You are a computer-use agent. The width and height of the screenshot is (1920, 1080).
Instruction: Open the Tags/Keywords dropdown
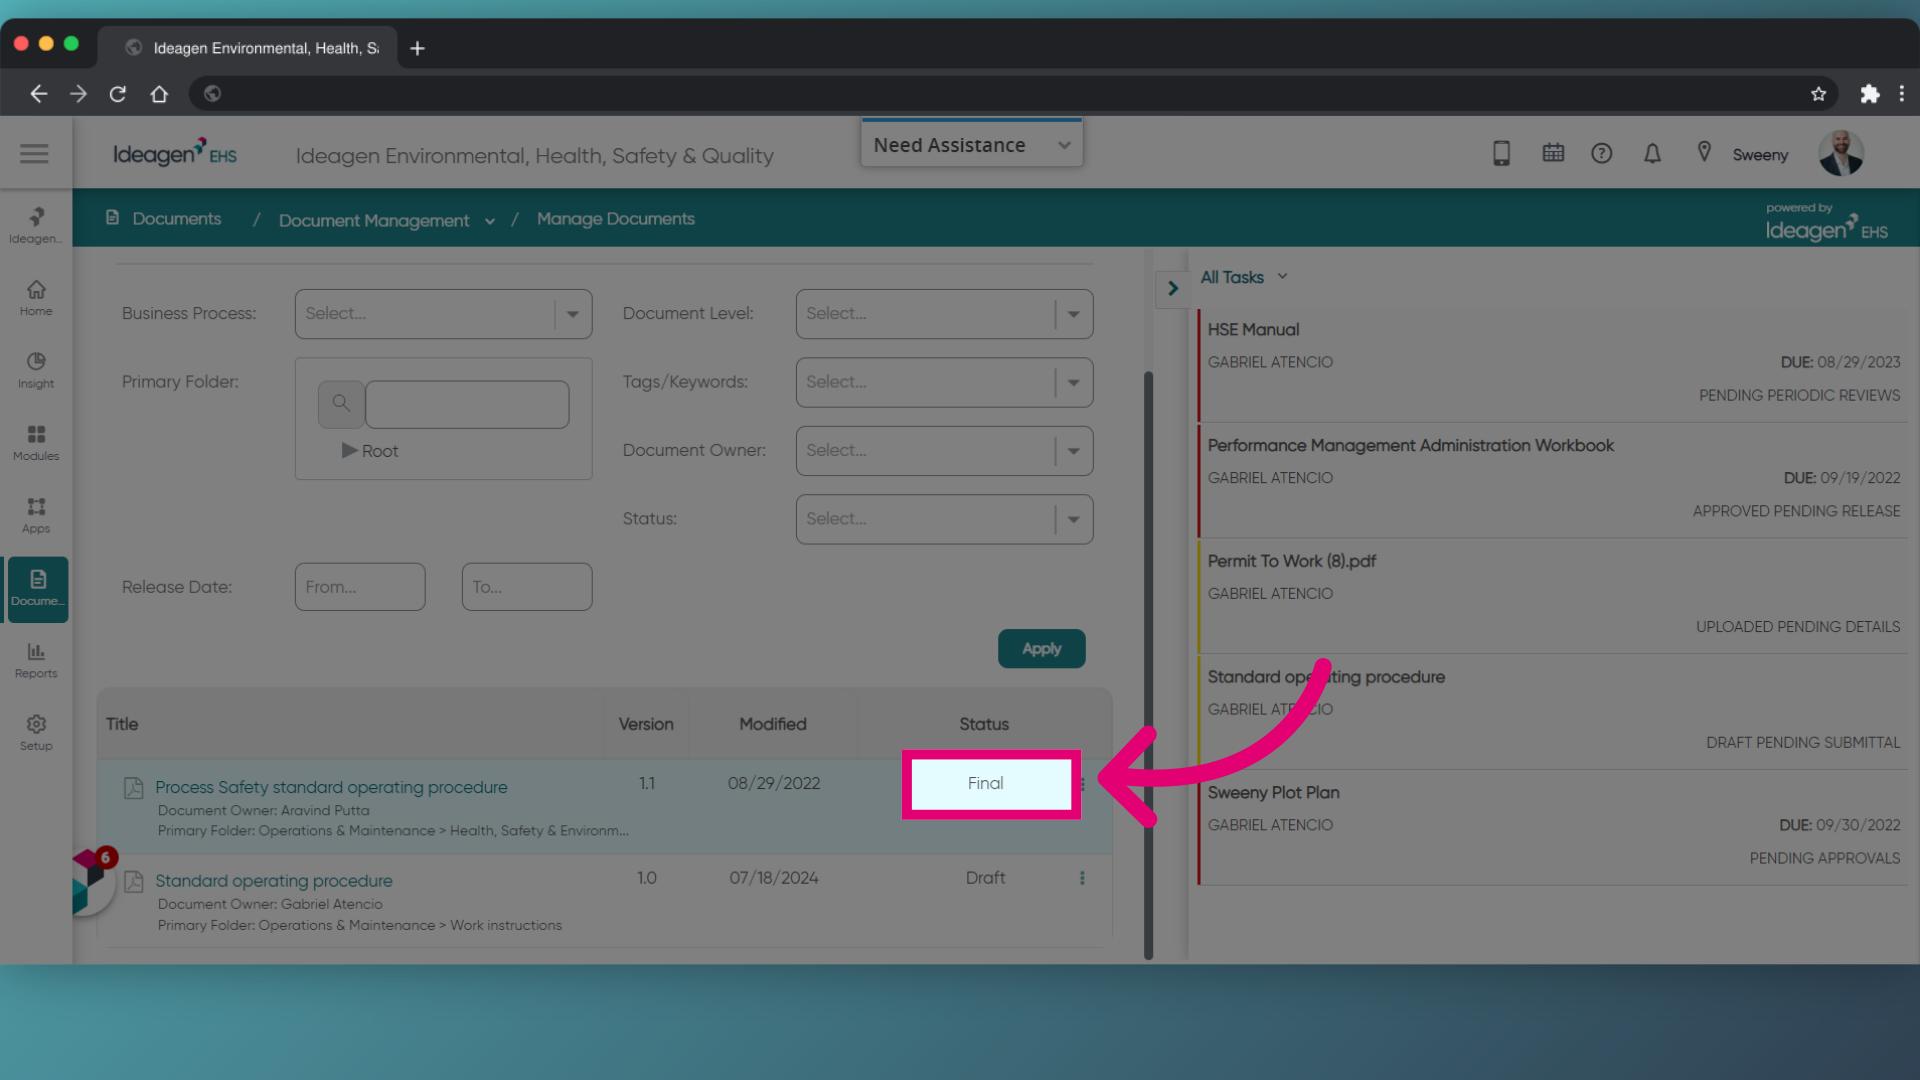click(x=944, y=382)
